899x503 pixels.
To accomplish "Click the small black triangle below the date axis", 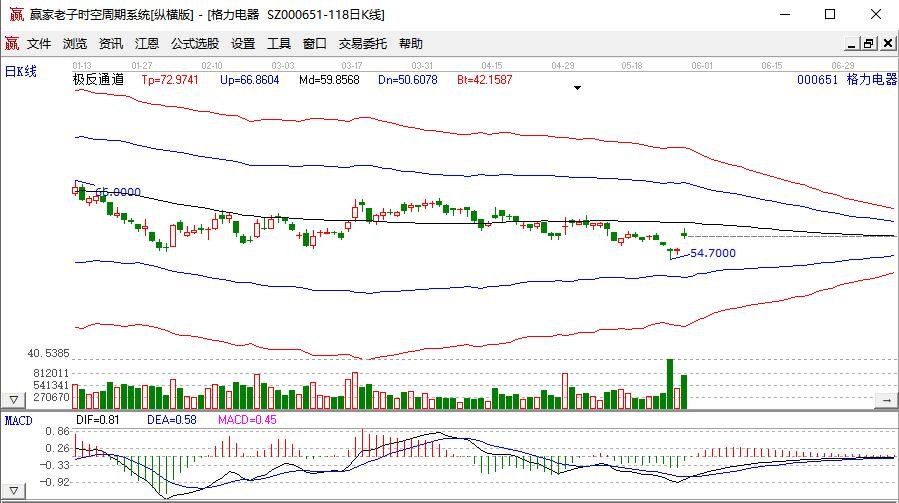I will coord(577,88).
